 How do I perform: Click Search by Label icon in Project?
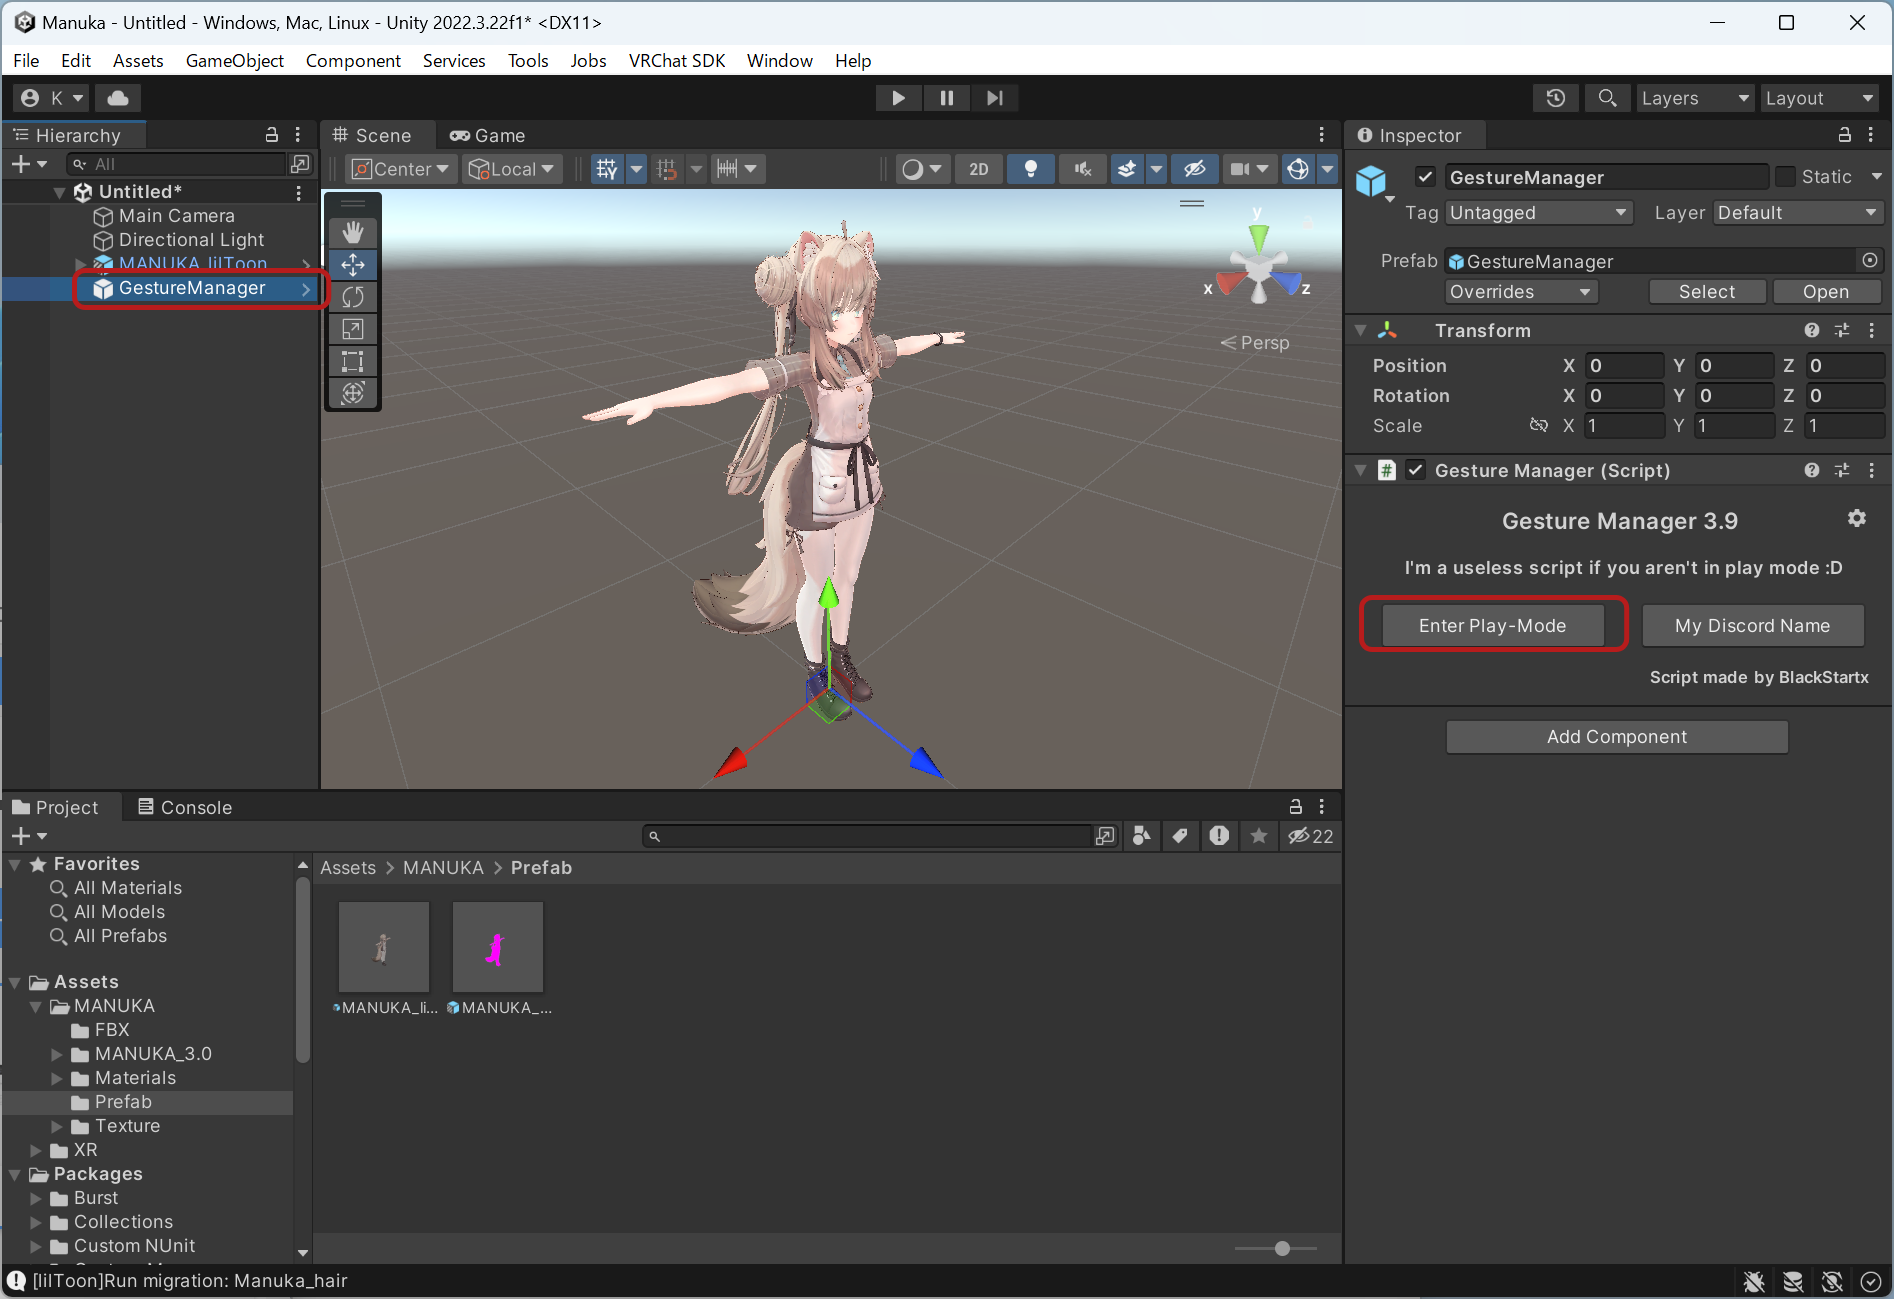click(x=1180, y=836)
